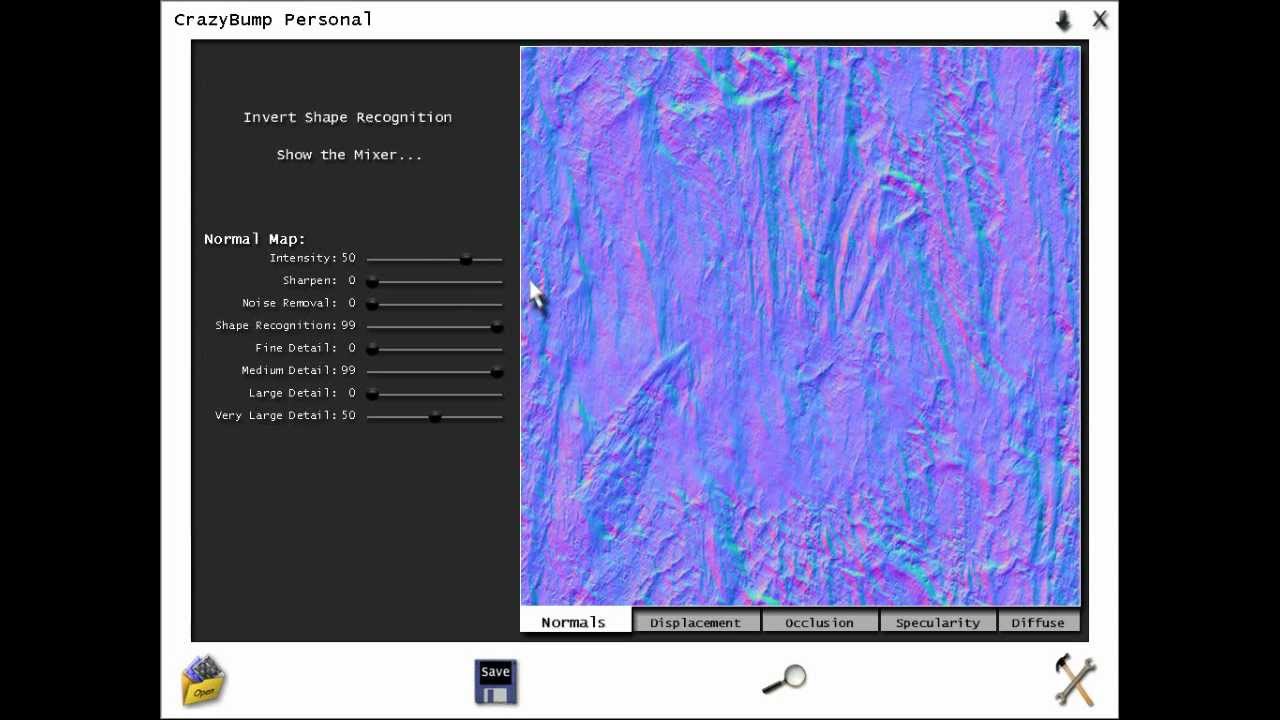Click Invert Shape Recognition
1280x720 pixels.
pyautogui.click(x=347, y=117)
